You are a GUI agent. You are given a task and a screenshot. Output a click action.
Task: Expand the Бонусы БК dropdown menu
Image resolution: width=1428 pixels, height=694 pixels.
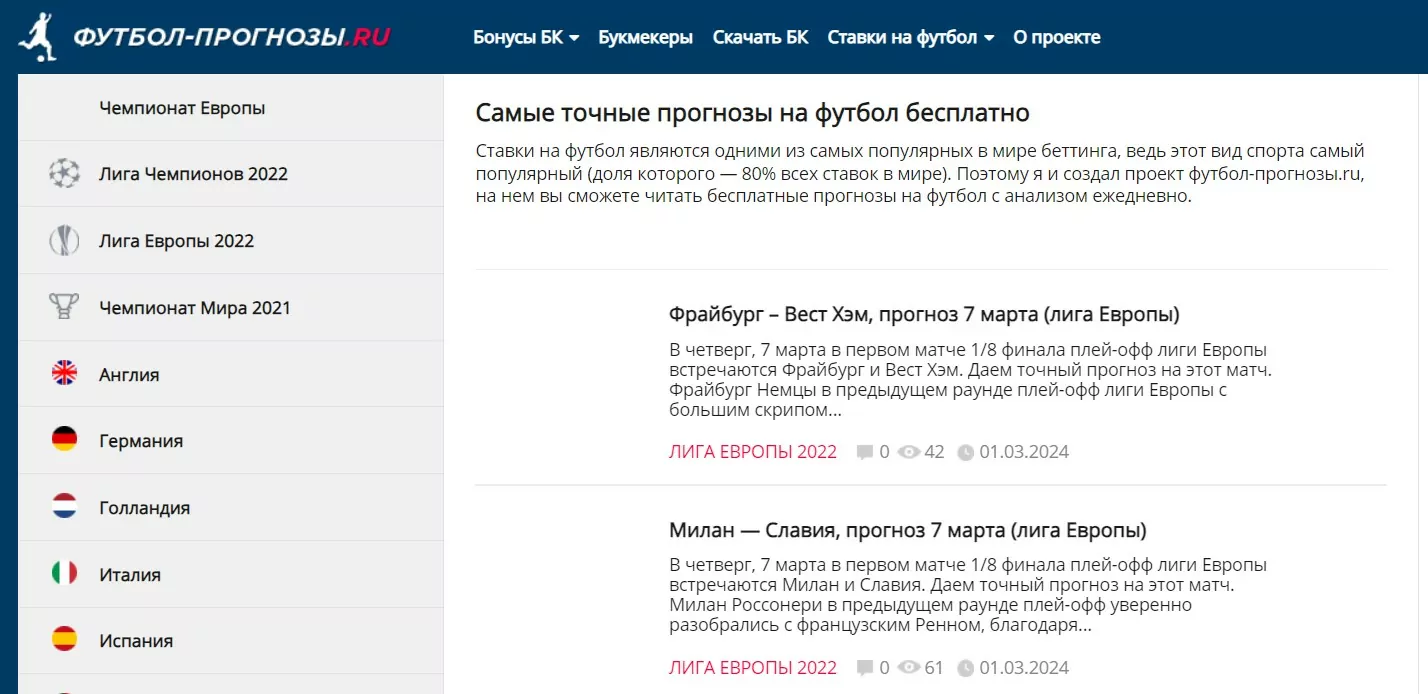pyautogui.click(x=526, y=38)
